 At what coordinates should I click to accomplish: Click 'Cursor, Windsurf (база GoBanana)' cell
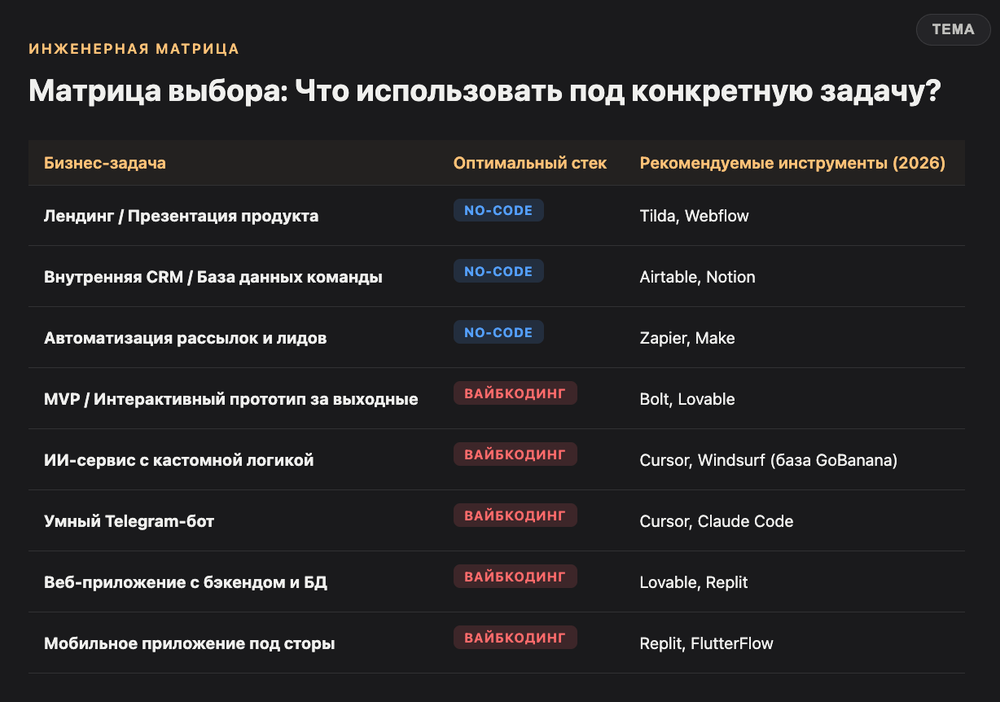point(768,460)
